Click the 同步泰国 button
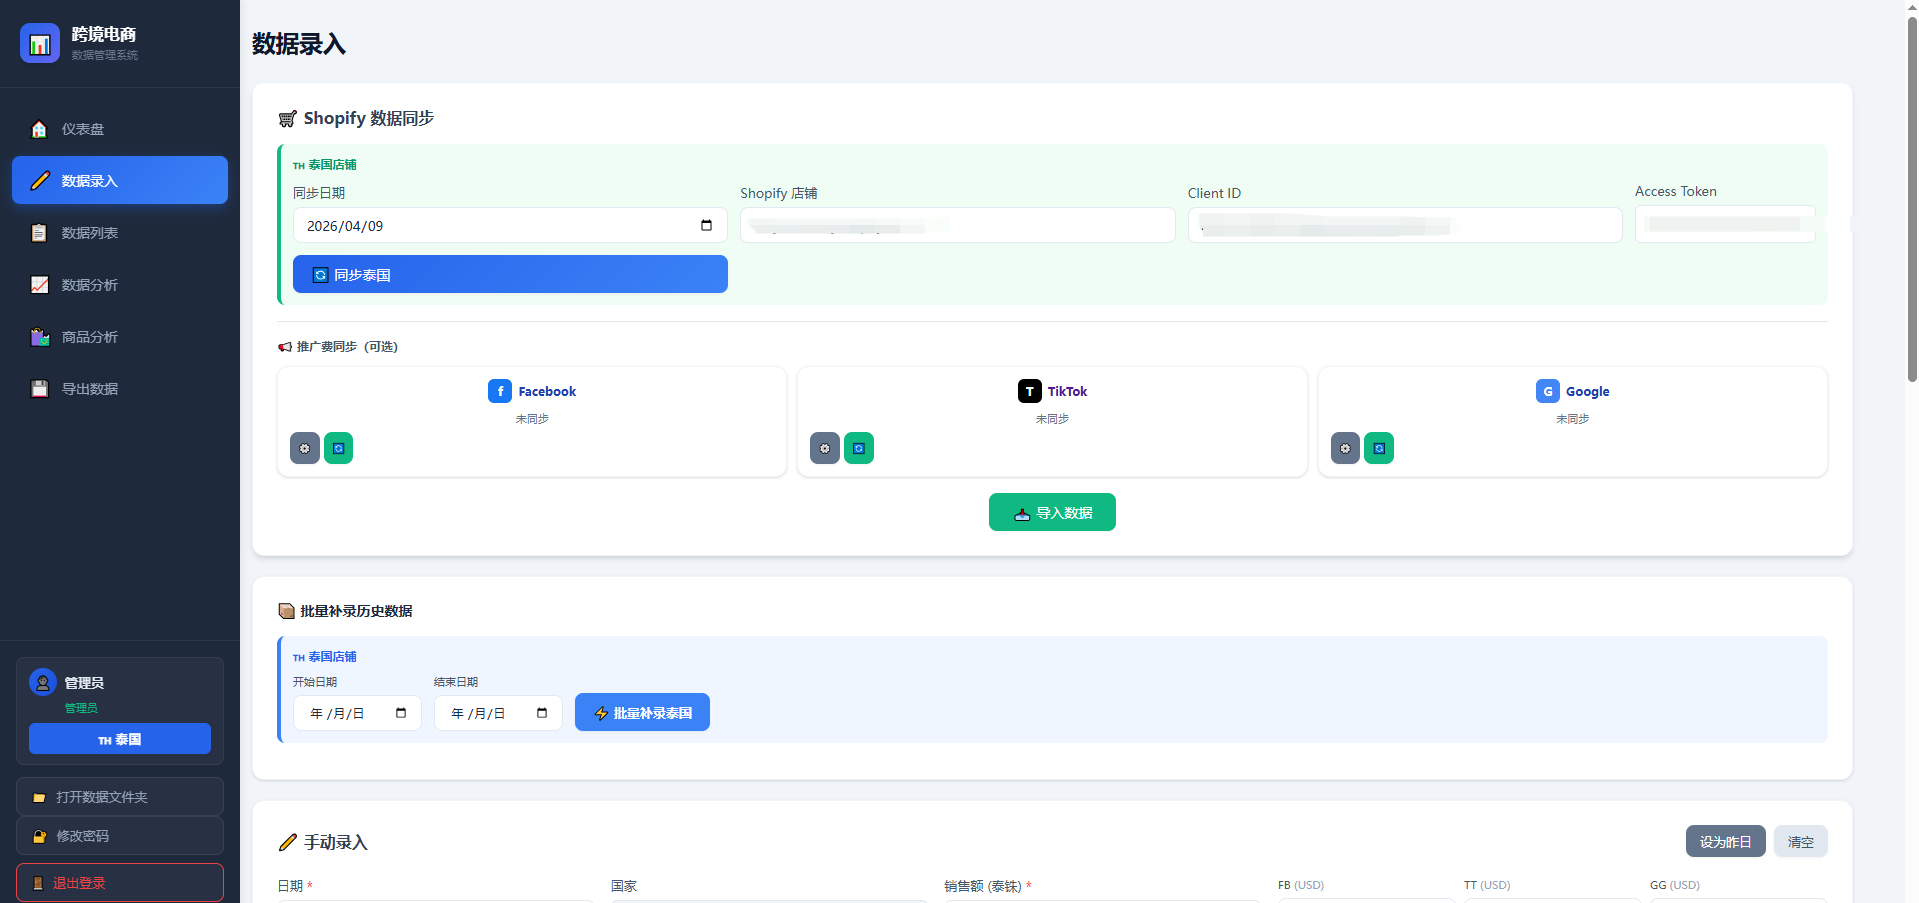This screenshot has width=1919, height=903. [x=510, y=274]
